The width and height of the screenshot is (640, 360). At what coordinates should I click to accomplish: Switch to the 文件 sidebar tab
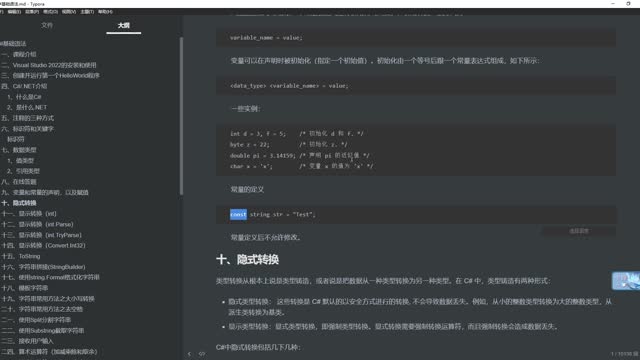click(47, 25)
